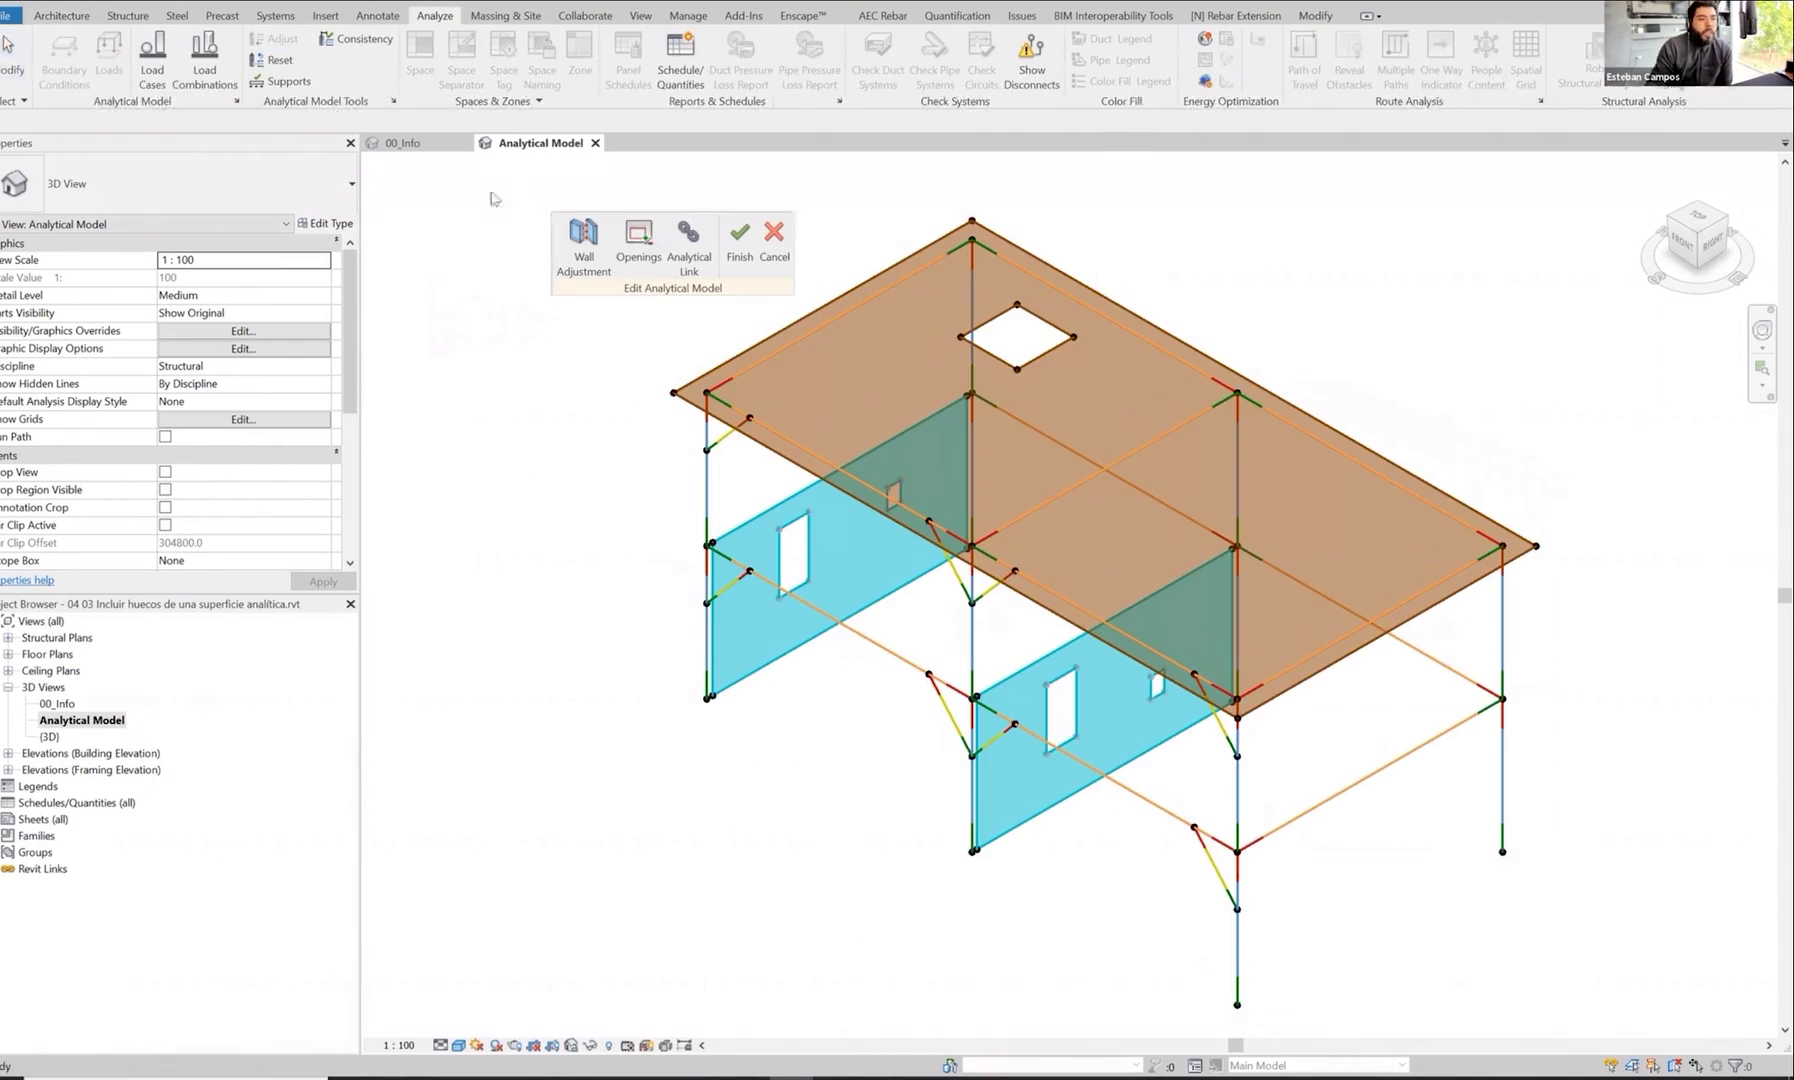This screenshot has width=1794, height=1080.
Task: Switch to the Structure ribbon tab
Action: point(127,16)
